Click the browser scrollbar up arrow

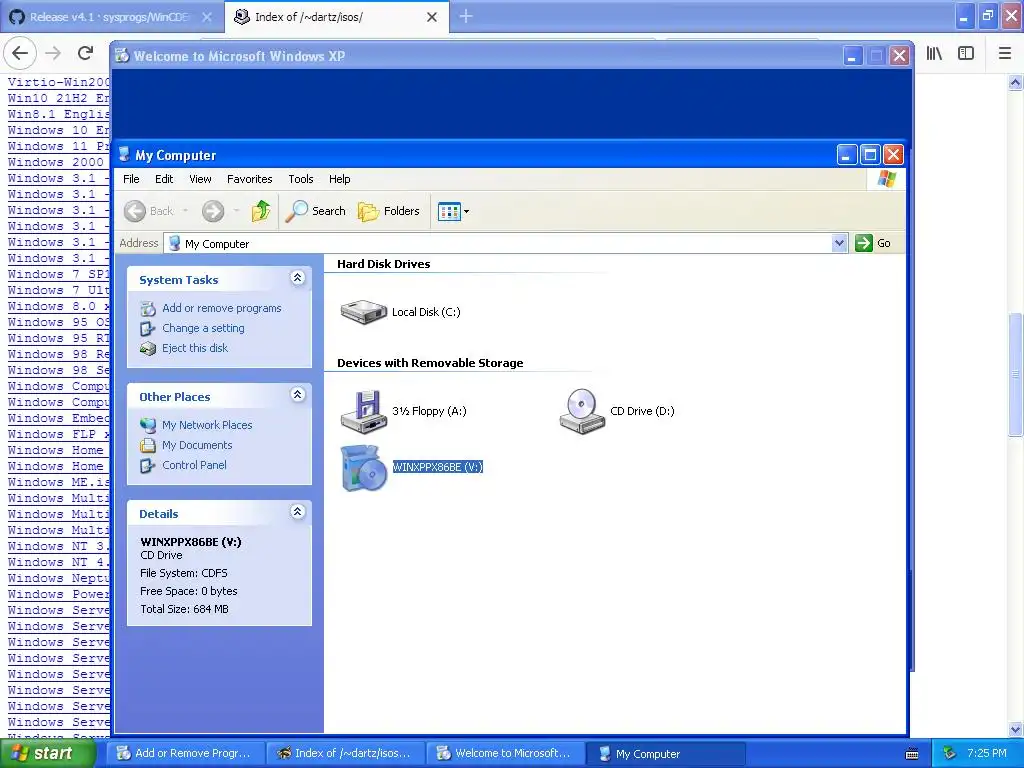[x=1016, y=82]
